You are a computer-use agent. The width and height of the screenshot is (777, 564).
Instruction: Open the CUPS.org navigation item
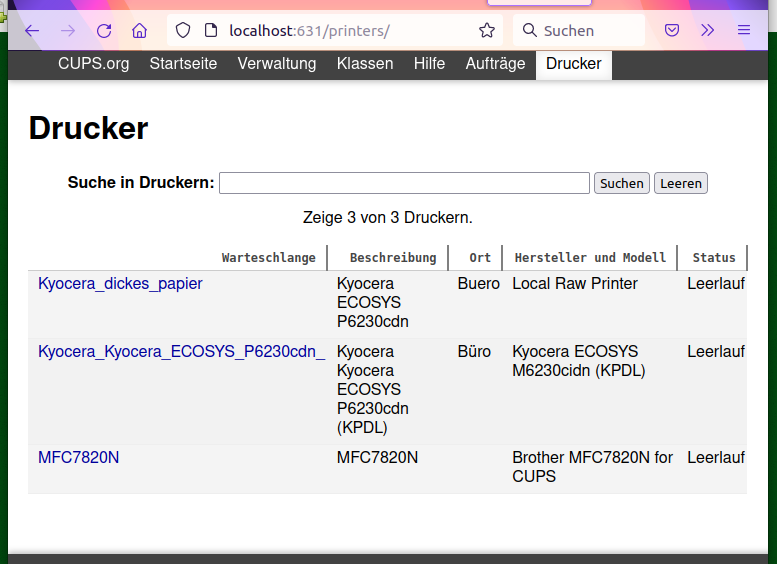point(94,63)
